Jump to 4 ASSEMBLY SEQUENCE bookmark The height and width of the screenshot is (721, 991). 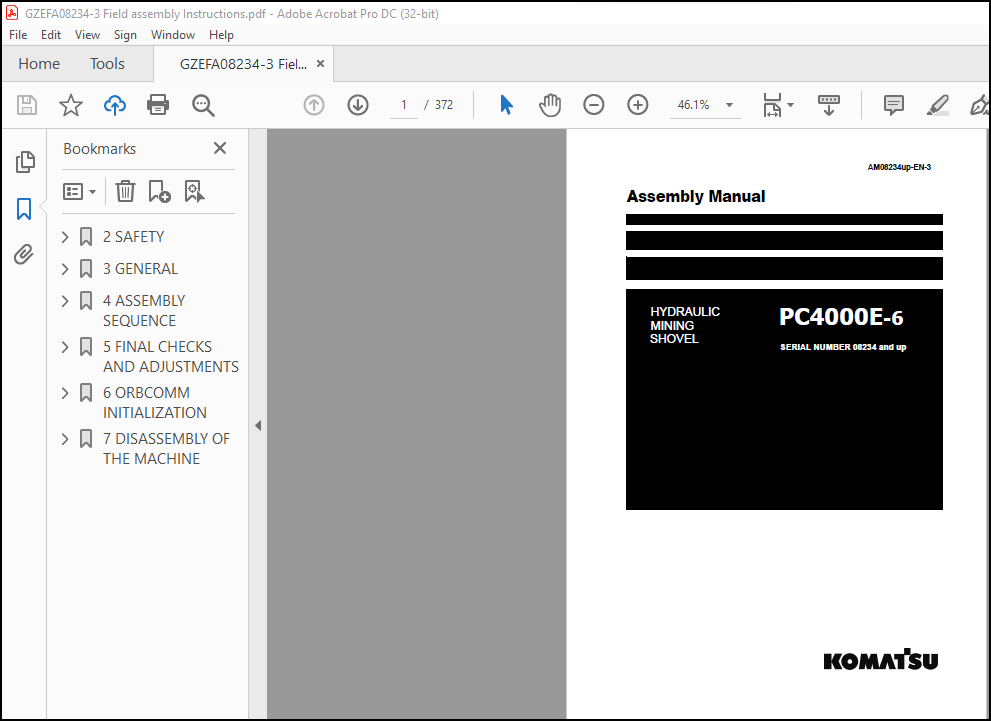pos(144,311)
